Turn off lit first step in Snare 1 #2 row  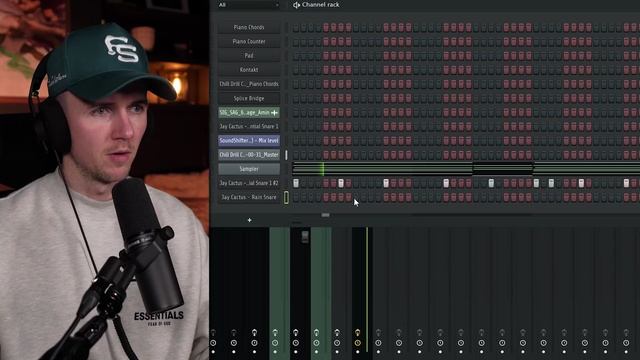[296, 183]
